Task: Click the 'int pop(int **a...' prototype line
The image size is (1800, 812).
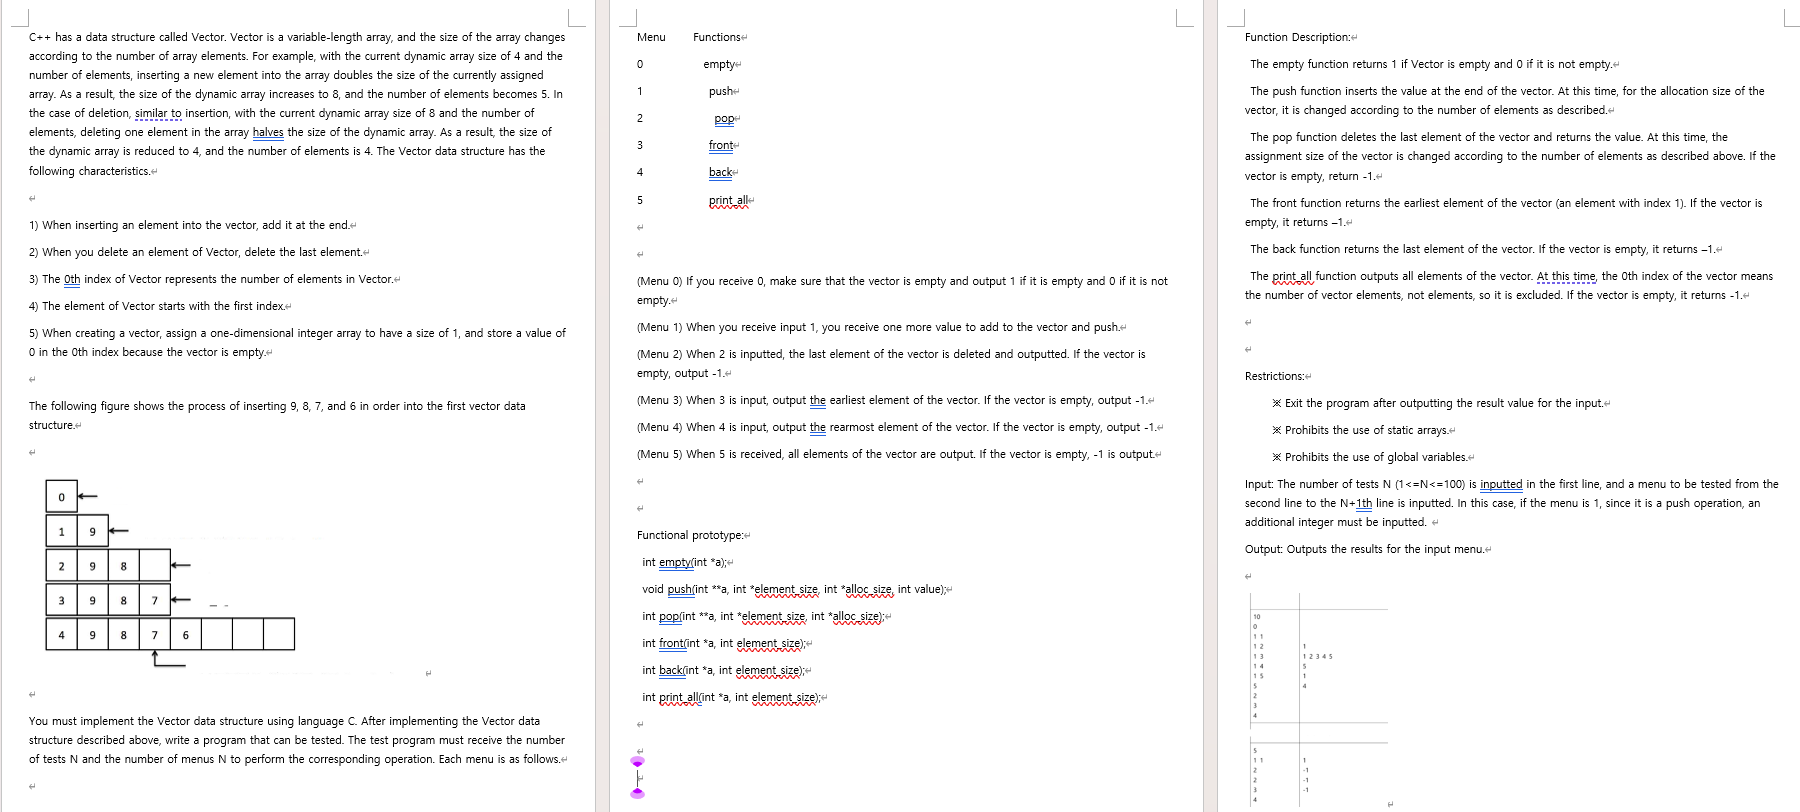Action: [763, 616]
